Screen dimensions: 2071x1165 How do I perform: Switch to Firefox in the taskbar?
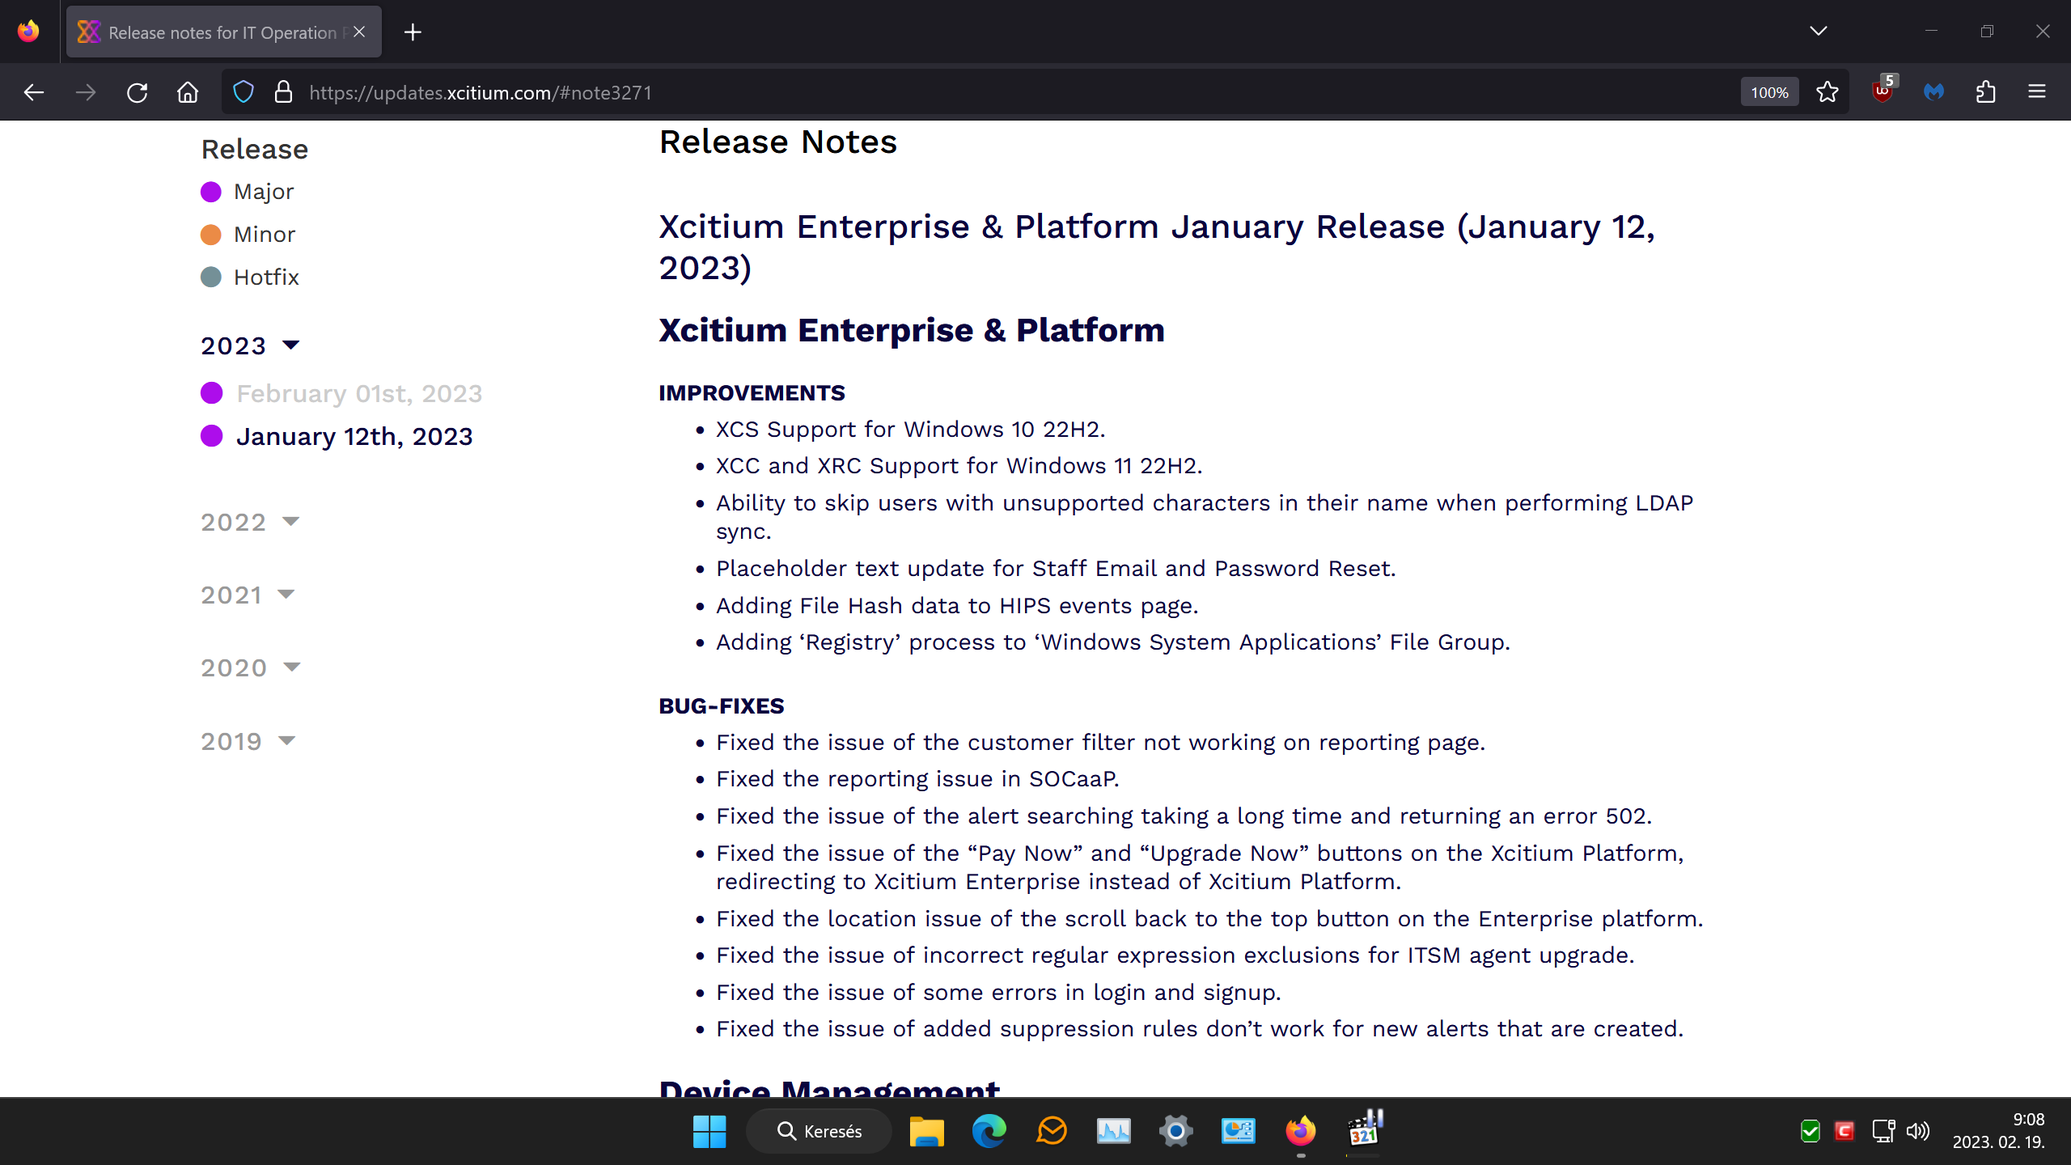1300,1131
